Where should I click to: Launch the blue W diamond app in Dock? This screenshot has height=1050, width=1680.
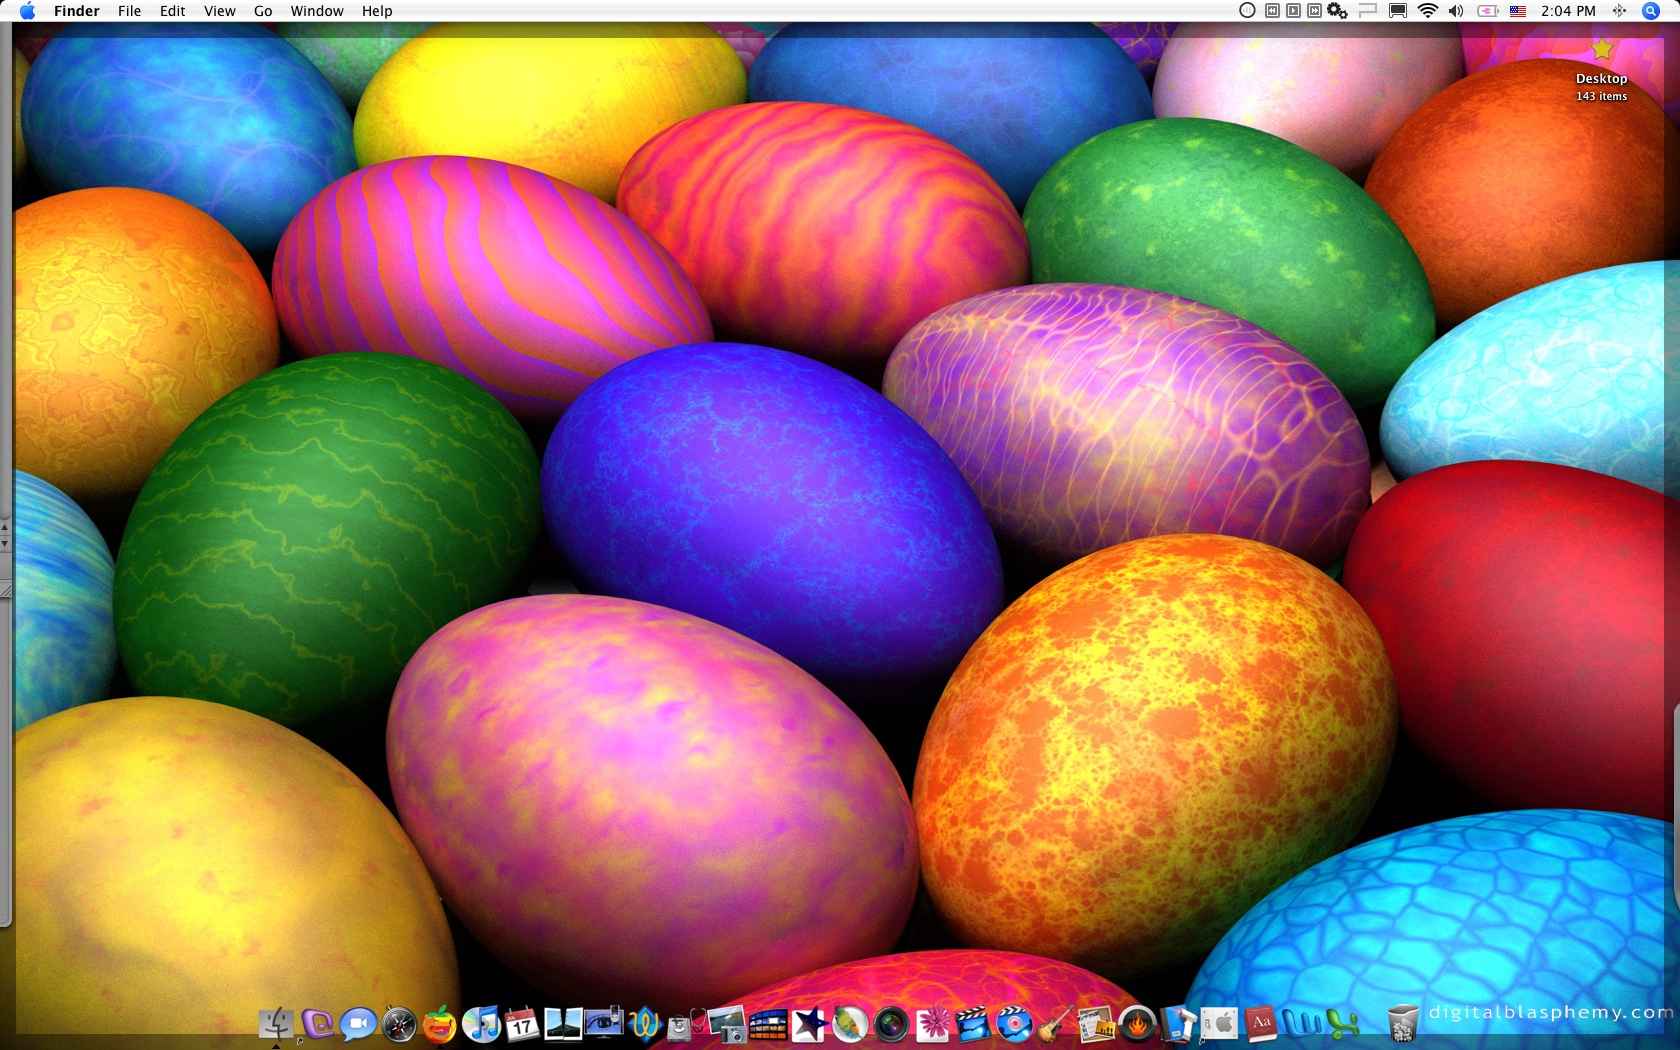643,1024
